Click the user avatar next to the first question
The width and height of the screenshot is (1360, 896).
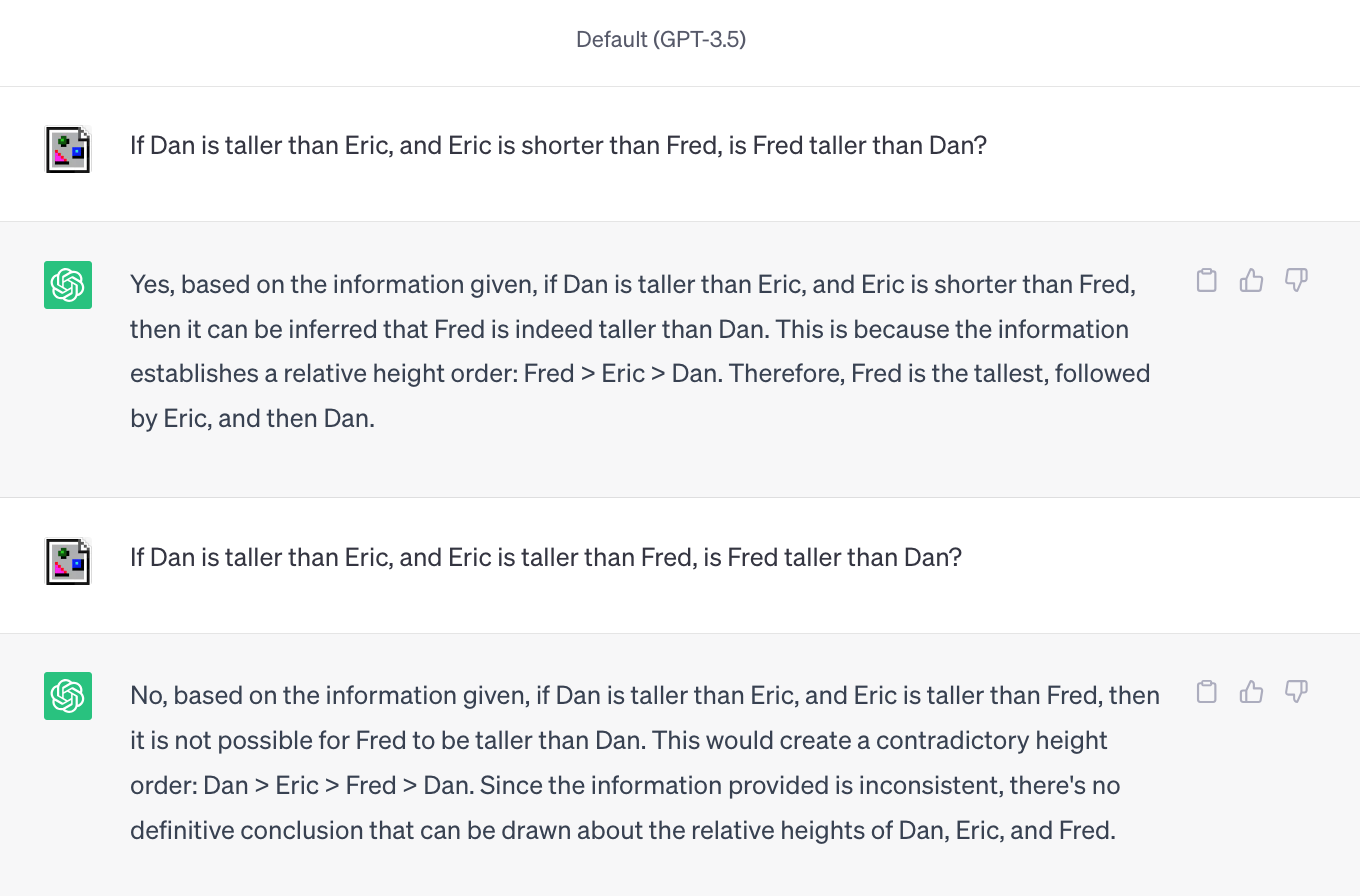(68, 150)
